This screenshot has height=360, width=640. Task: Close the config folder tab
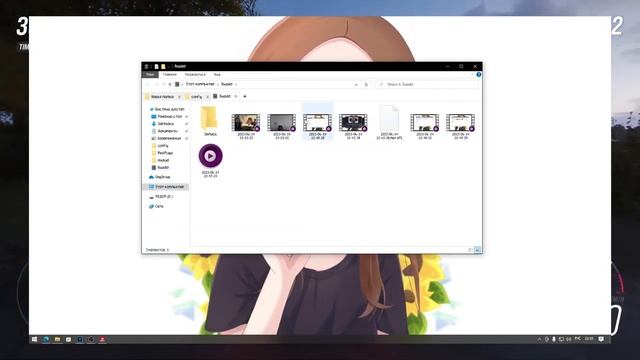[207, 97]
